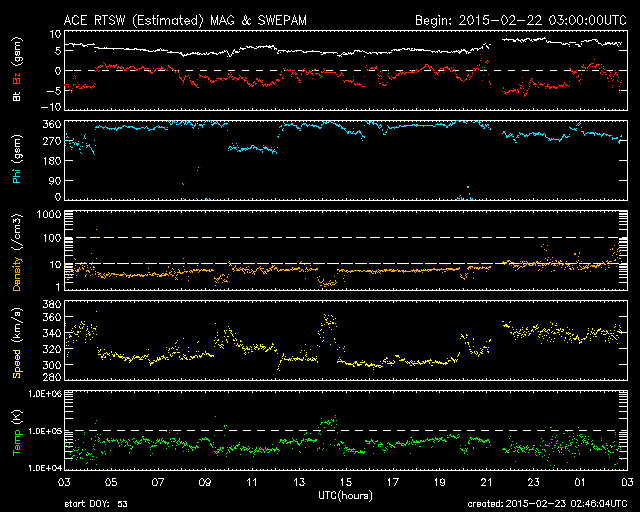This screenshot has height=512, width=640.
Task: Click the "created: 2015-02-23 02:46:04UTC" timestamp
Action: [547, 504]
